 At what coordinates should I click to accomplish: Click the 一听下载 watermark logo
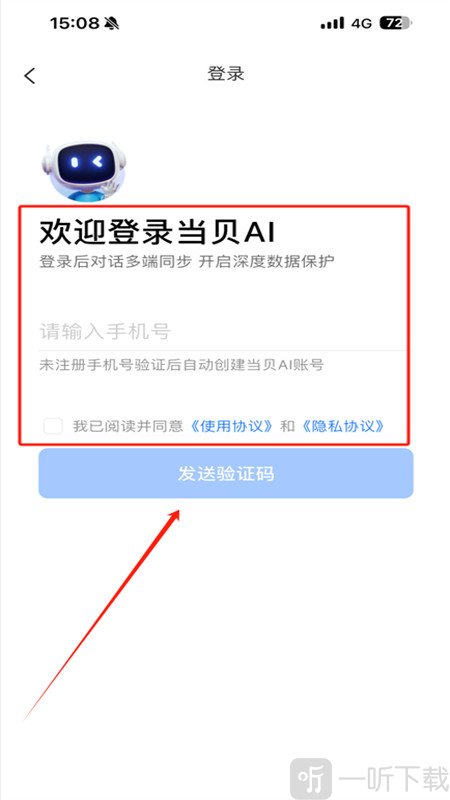(x=310, y=778)
